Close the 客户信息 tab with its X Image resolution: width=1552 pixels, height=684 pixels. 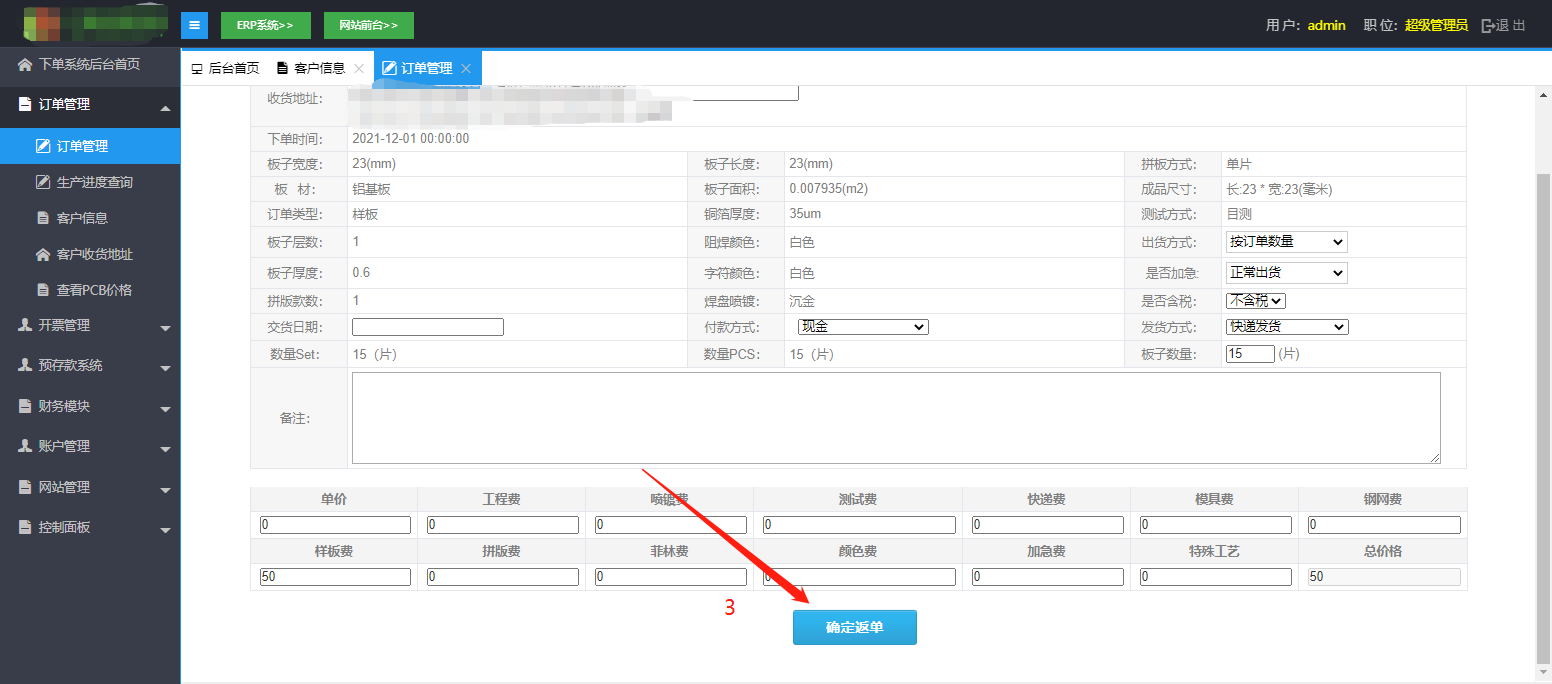point(359,69)
